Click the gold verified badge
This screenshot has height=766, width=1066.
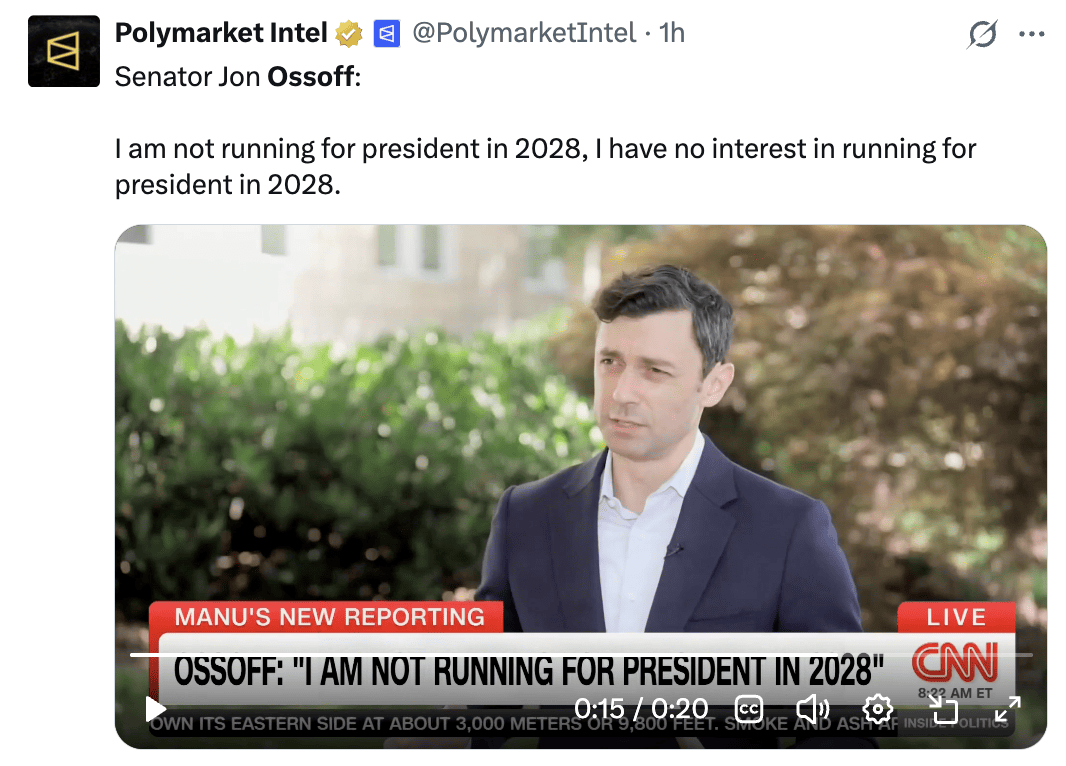click(x=349, y=33)
